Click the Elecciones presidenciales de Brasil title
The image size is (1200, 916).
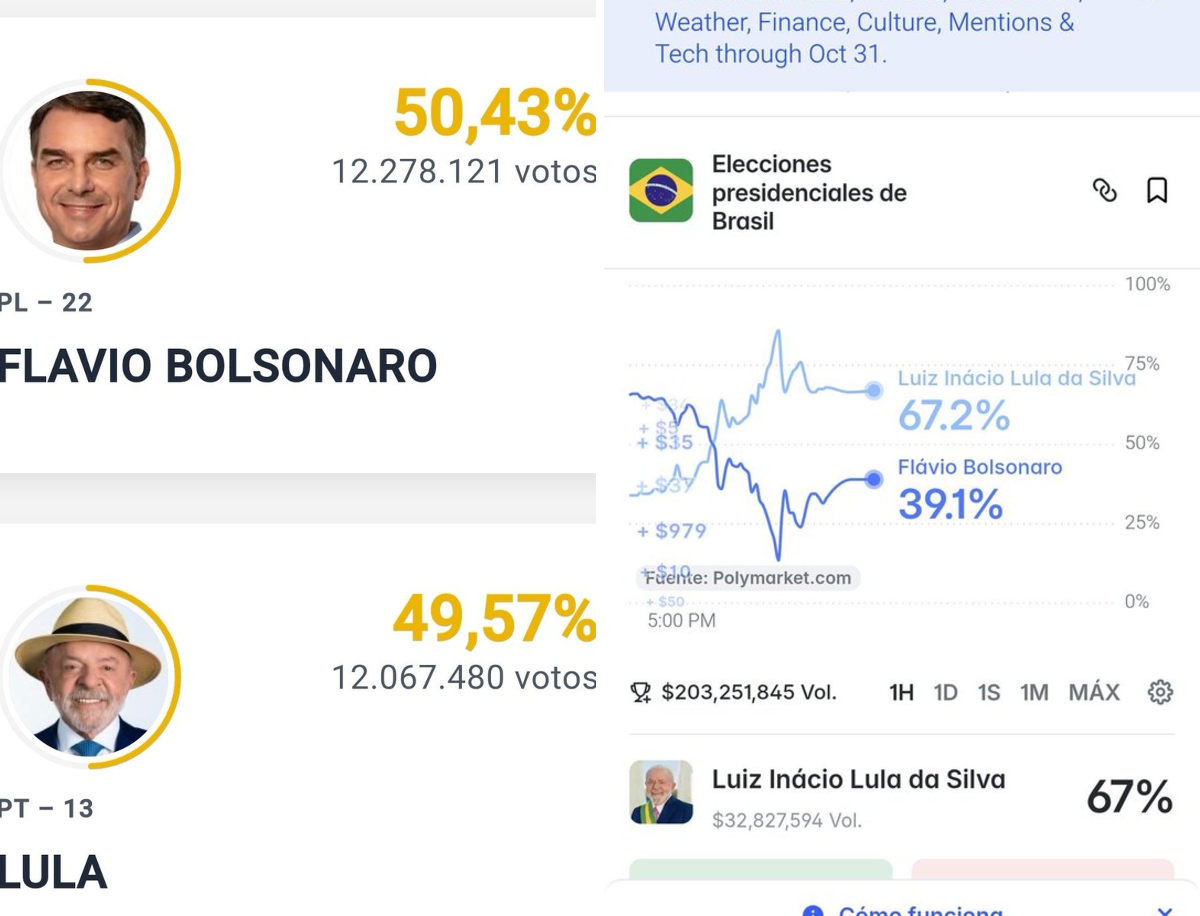809,192
